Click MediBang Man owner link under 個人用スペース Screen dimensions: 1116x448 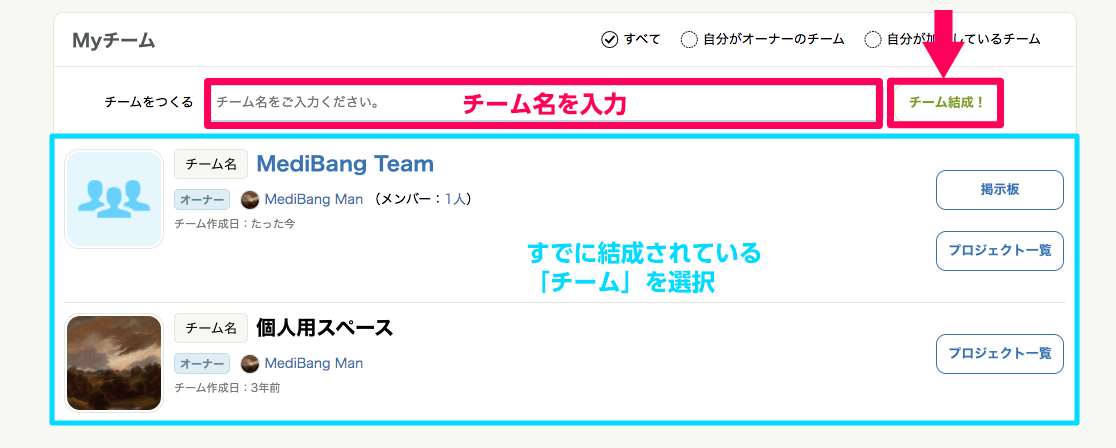click(313, 363)
